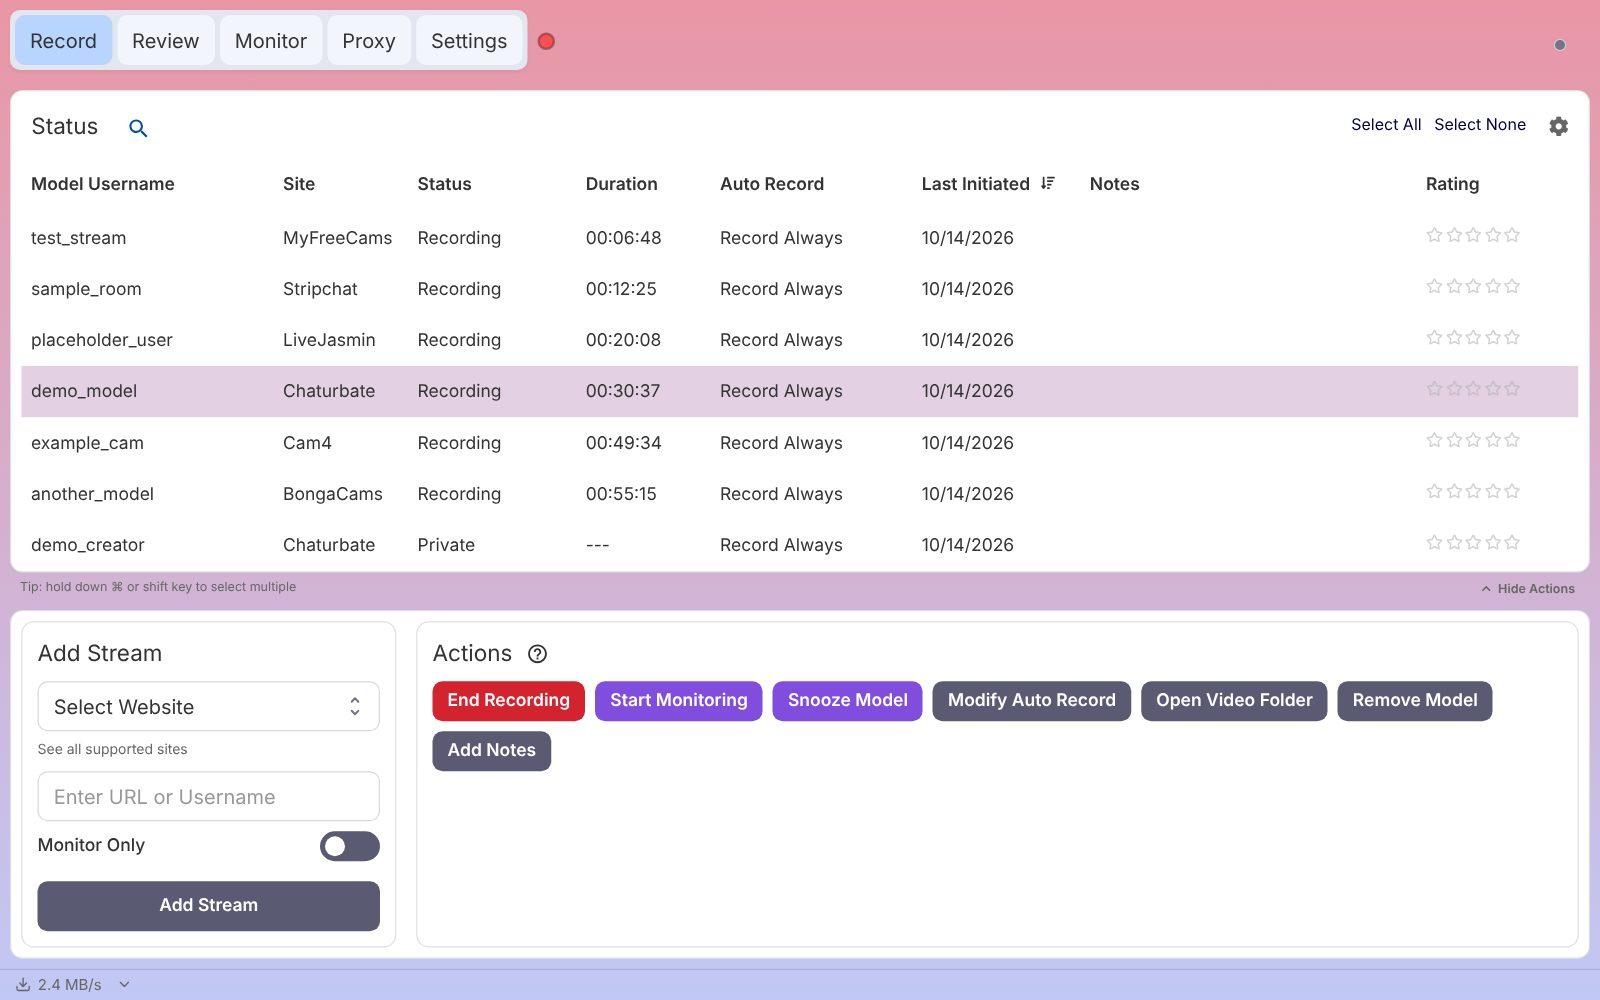
Task: Open the Status search magnifier
Action: click(138, 128)
